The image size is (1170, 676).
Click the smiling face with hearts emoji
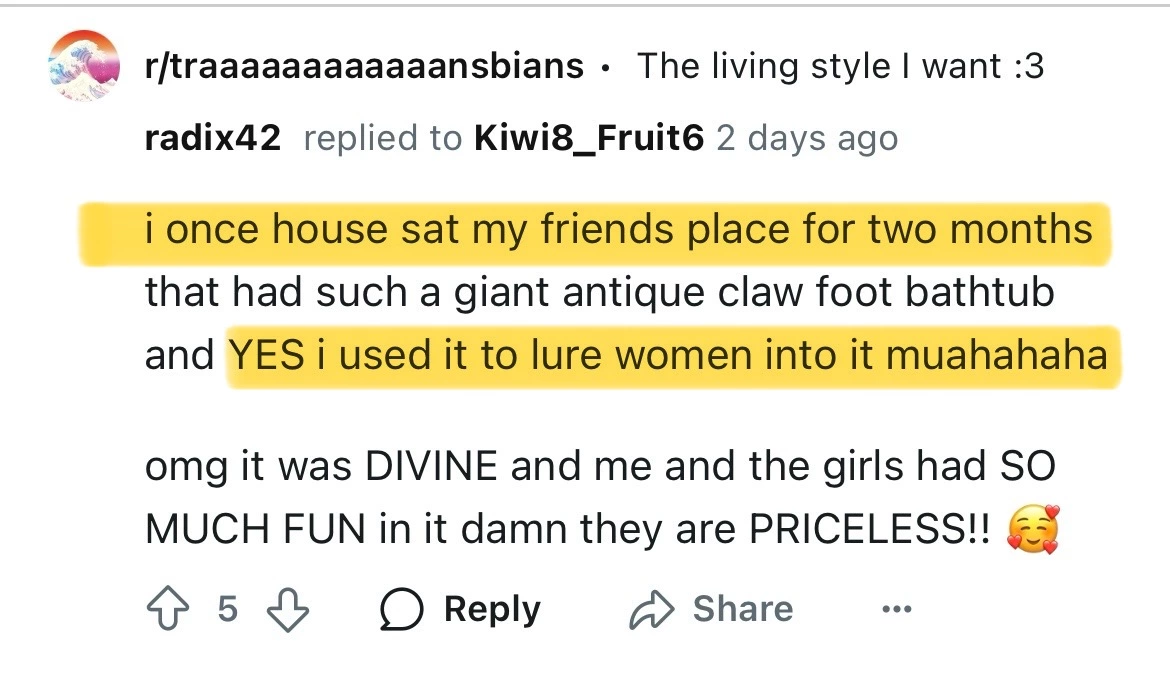(1033, 529)
